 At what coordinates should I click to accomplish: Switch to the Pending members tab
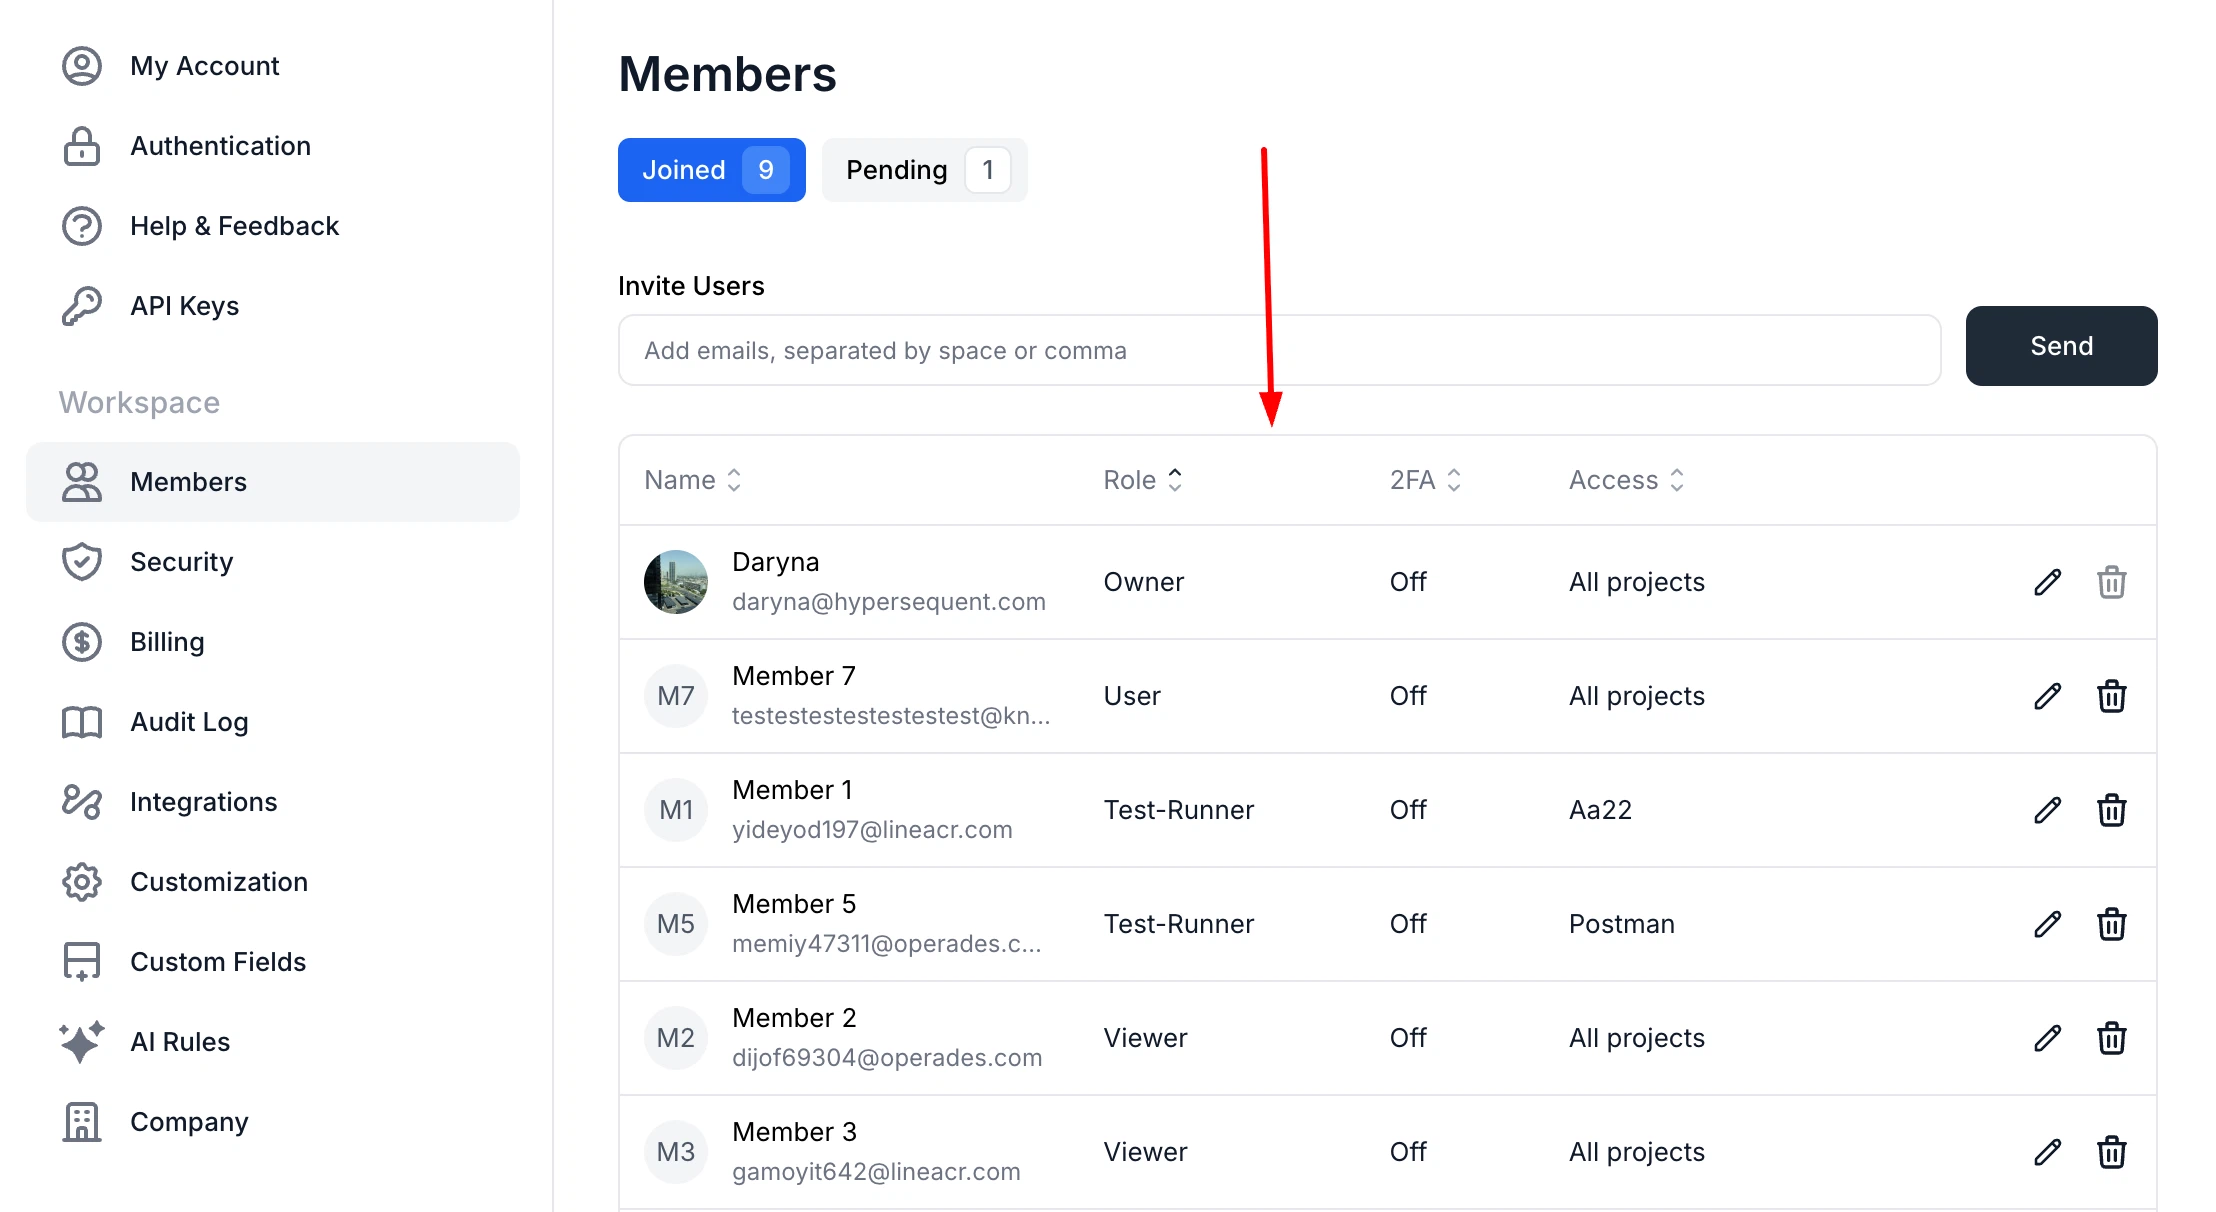(x=923, y=169)
